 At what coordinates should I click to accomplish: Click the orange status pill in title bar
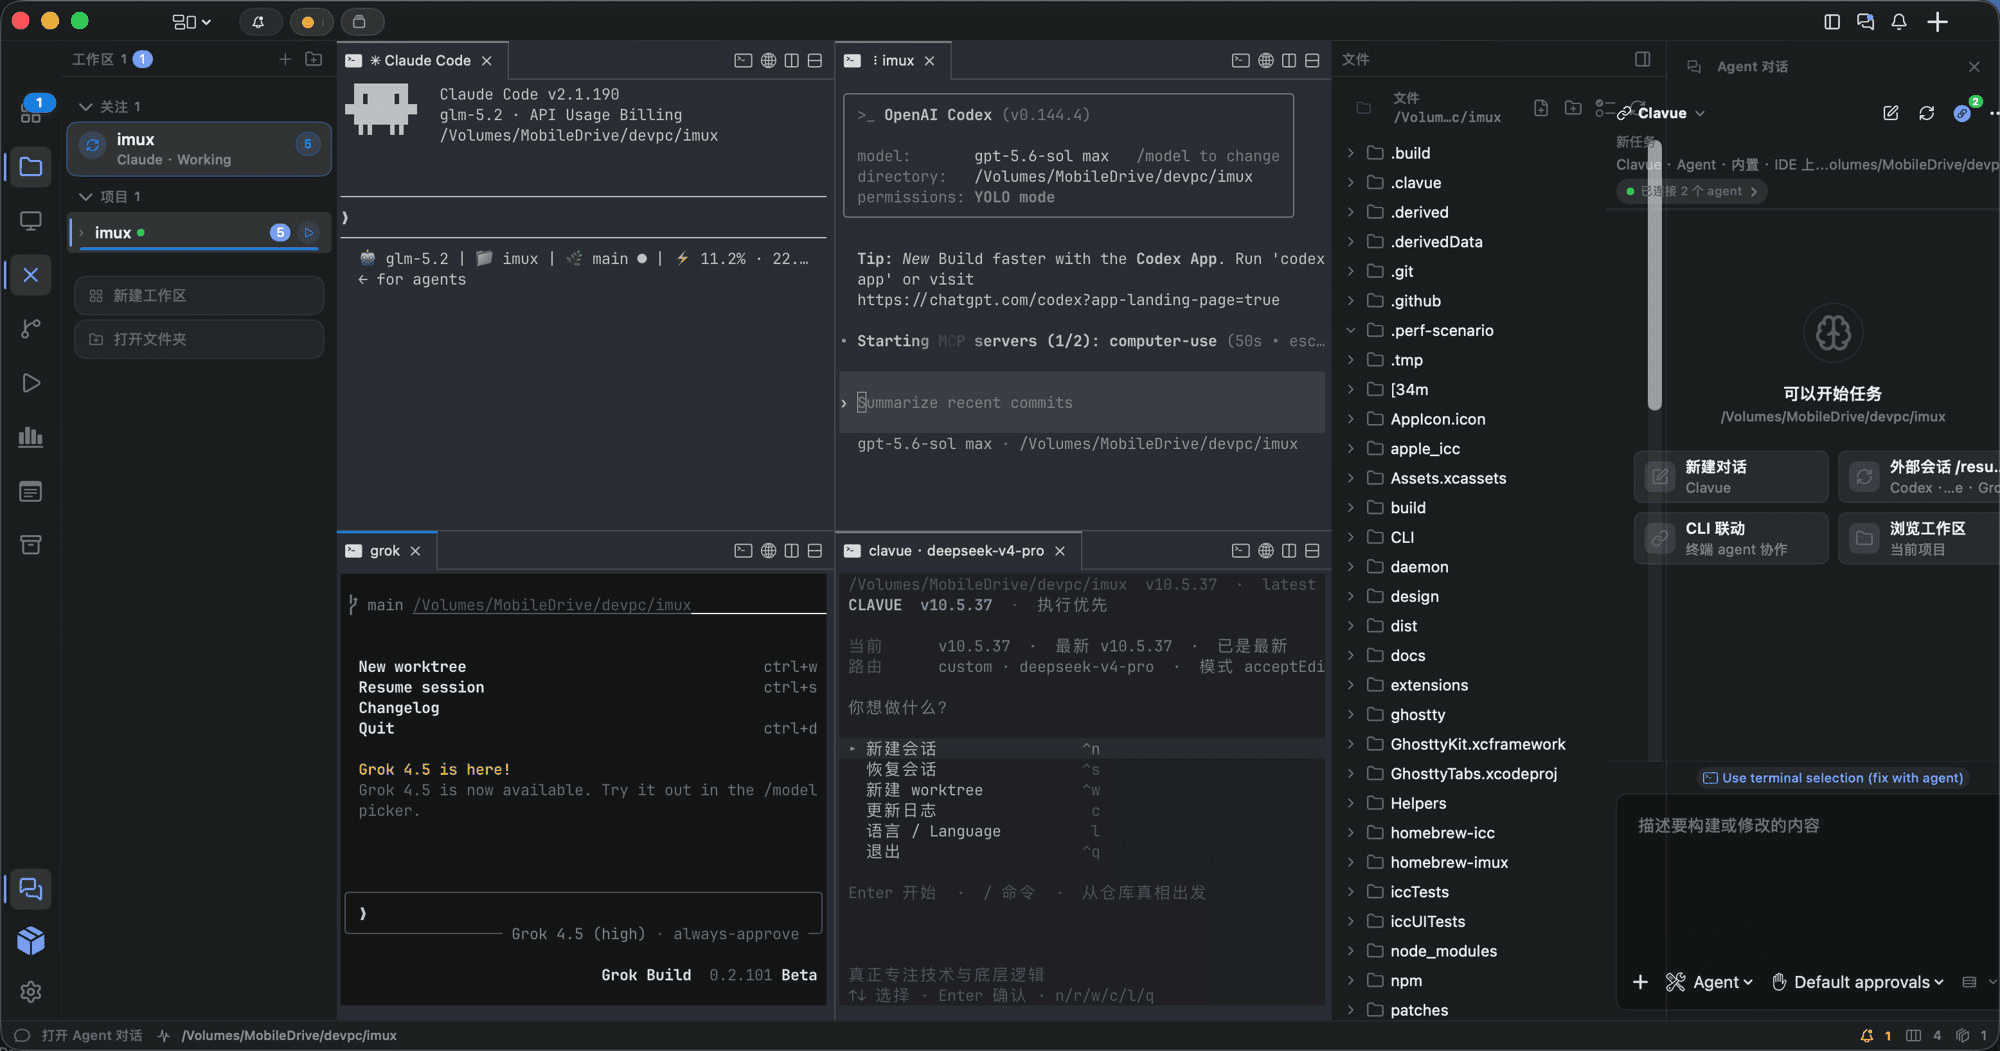[x=309, y=21]
